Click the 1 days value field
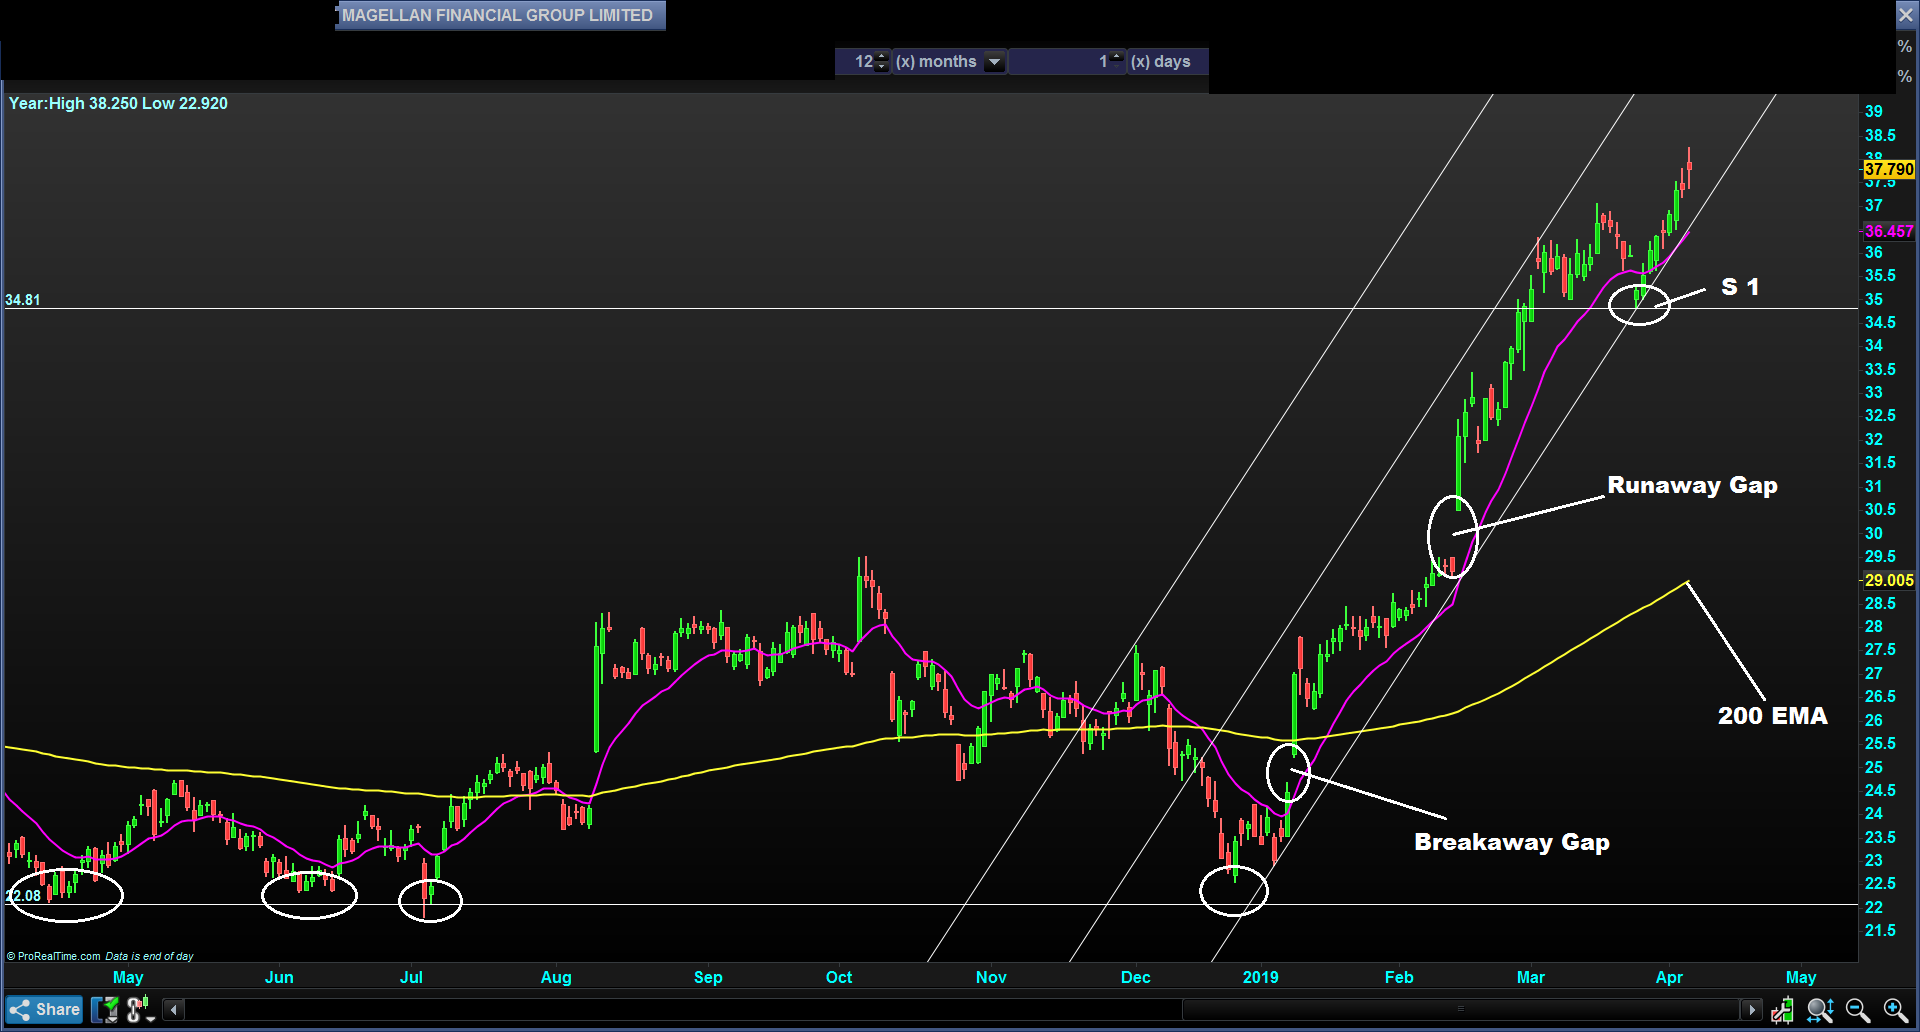This screenshot has height=1032, width=1920. pos(1059,62)
